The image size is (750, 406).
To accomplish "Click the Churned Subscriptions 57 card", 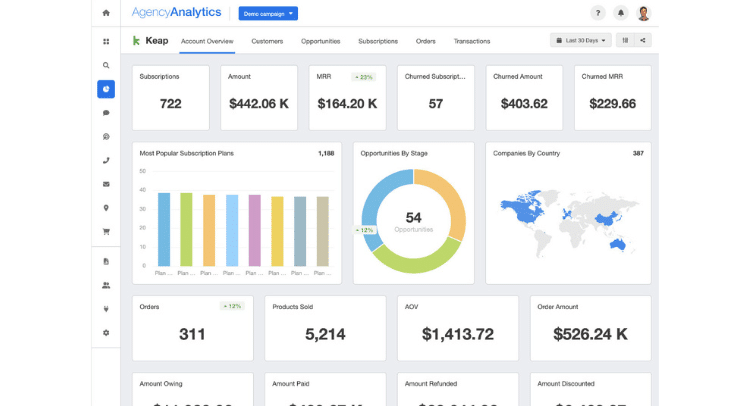I will click(436, 98).
